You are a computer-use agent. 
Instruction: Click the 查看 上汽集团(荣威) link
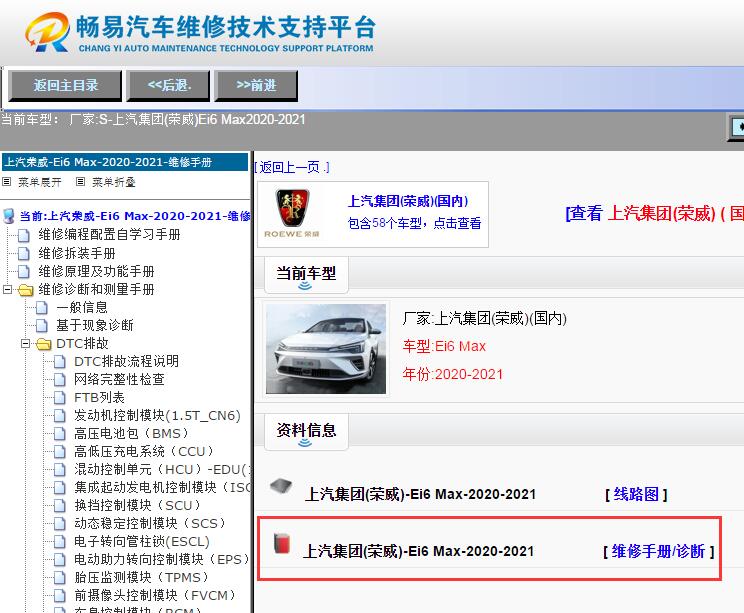[654, 214]
